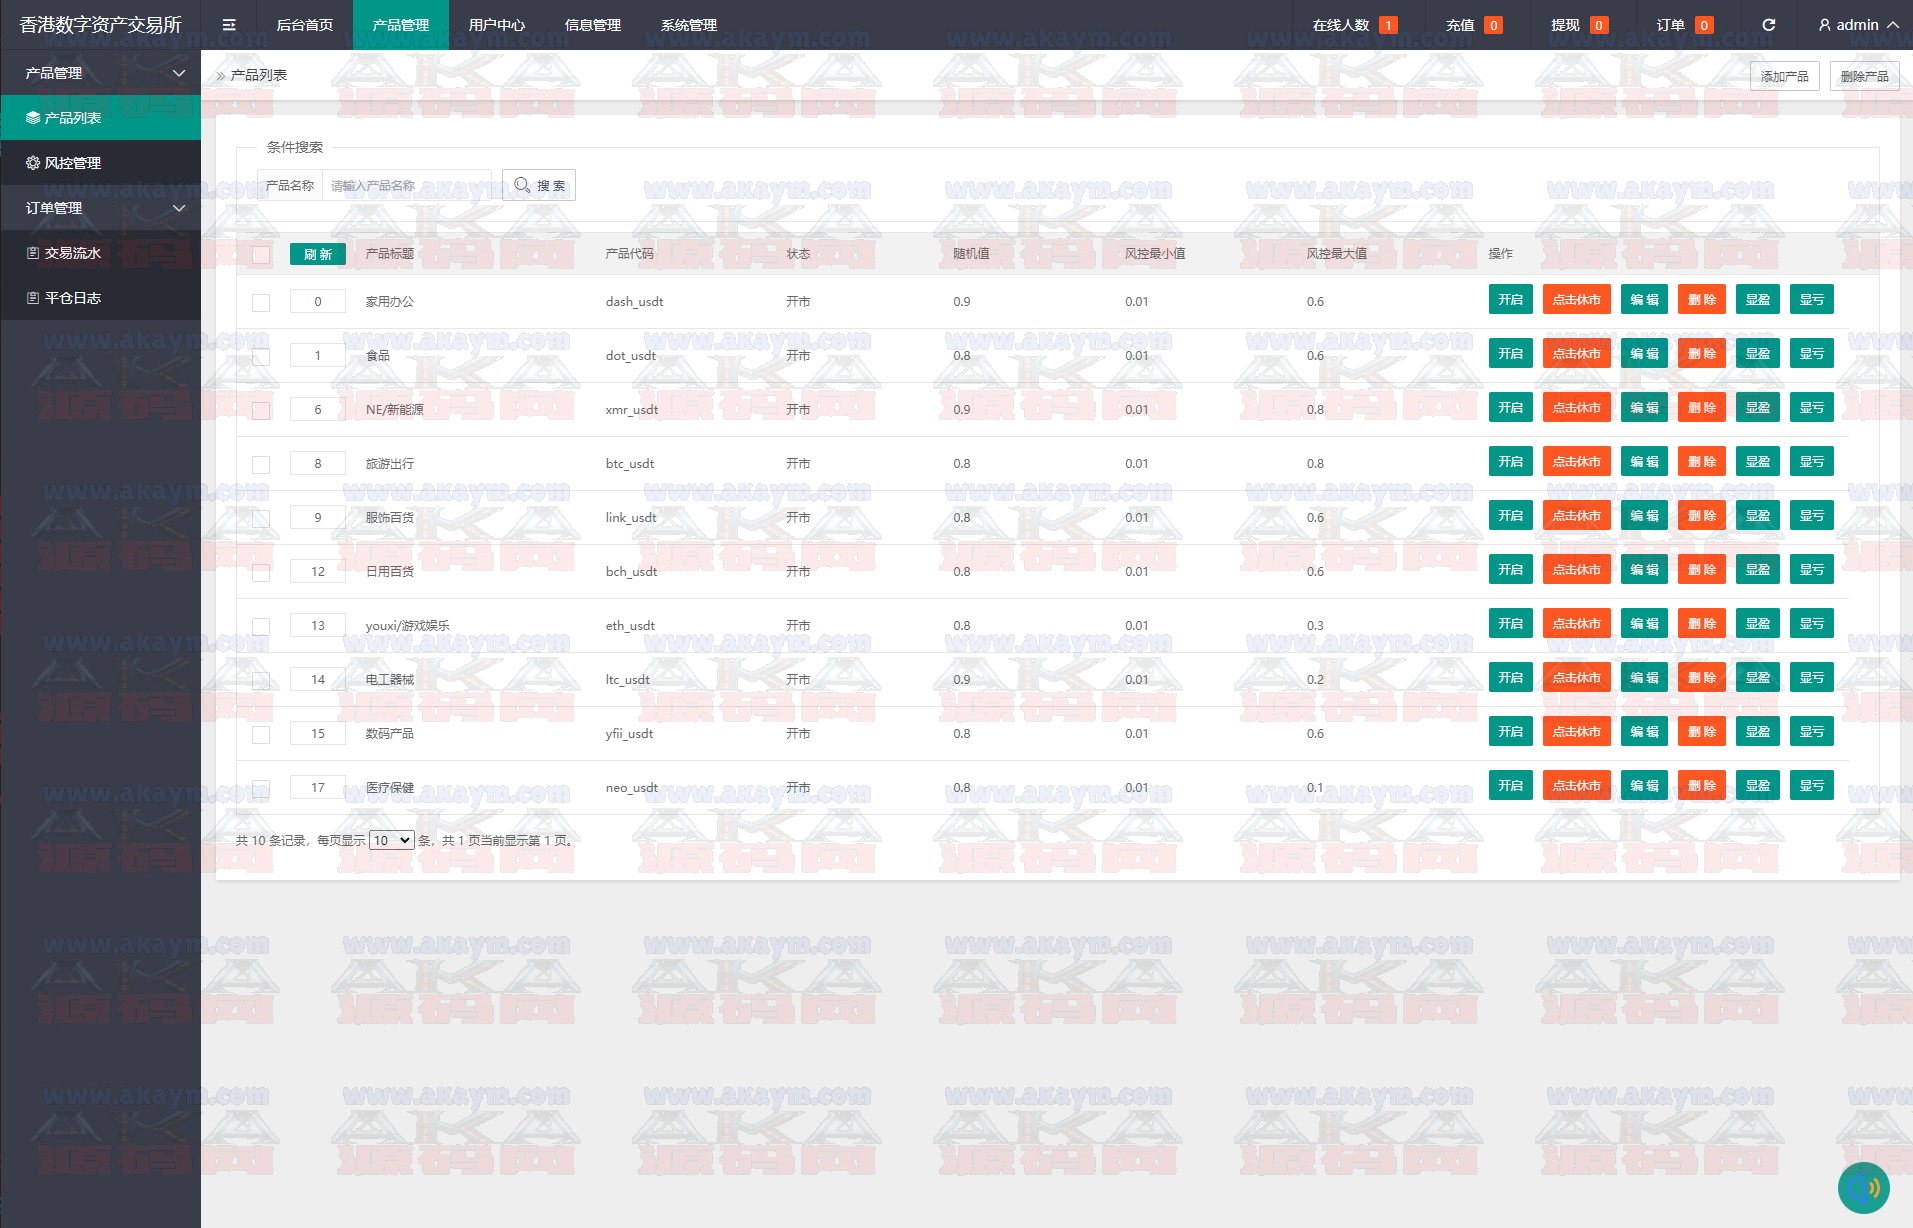Select the checkbox for the 旅游出行 row
Image resolution: width=1913 pixels, height=1228 pixels.
[x=261, y=464]
